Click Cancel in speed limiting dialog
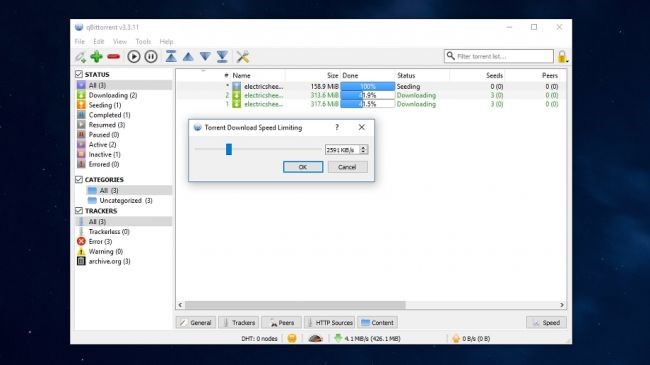The image size is (650, 365). [x=347, y=167]
